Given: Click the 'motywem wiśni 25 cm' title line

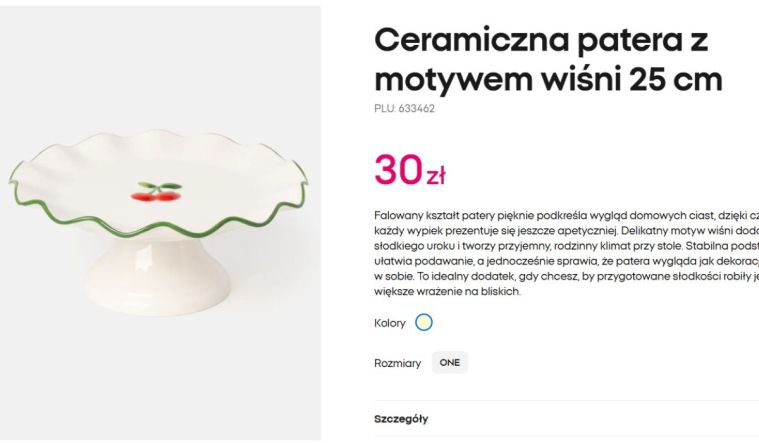Looking at the screenshot, I should [548, 79].
